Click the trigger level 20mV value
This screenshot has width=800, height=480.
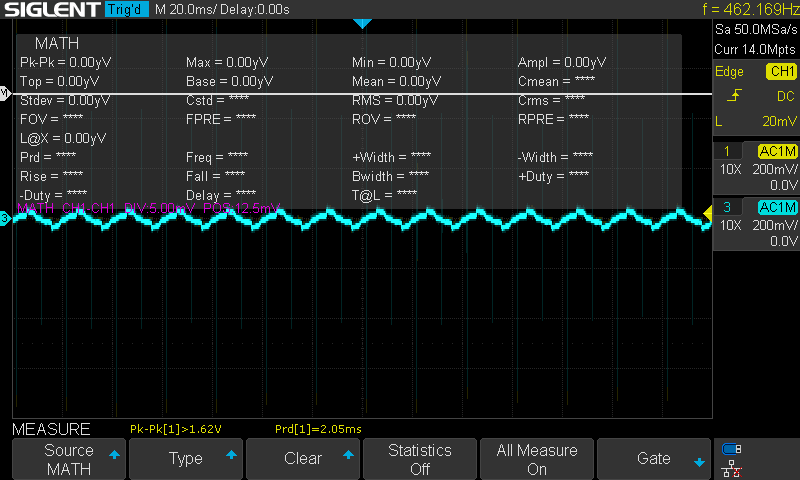tap(779, 121)
